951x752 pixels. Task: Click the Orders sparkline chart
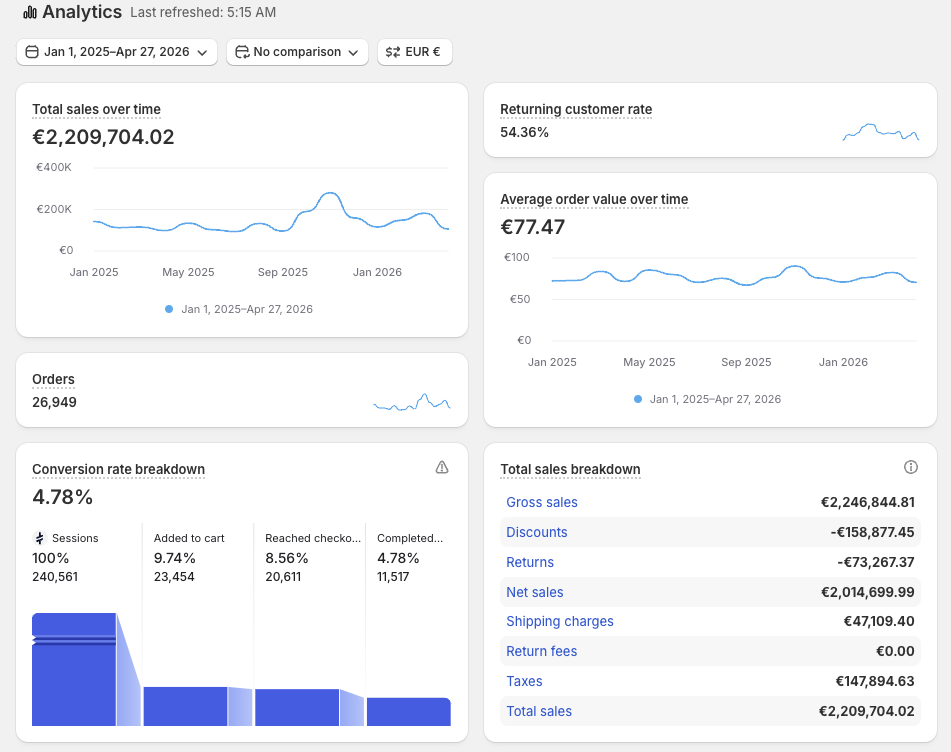[412, 402]
